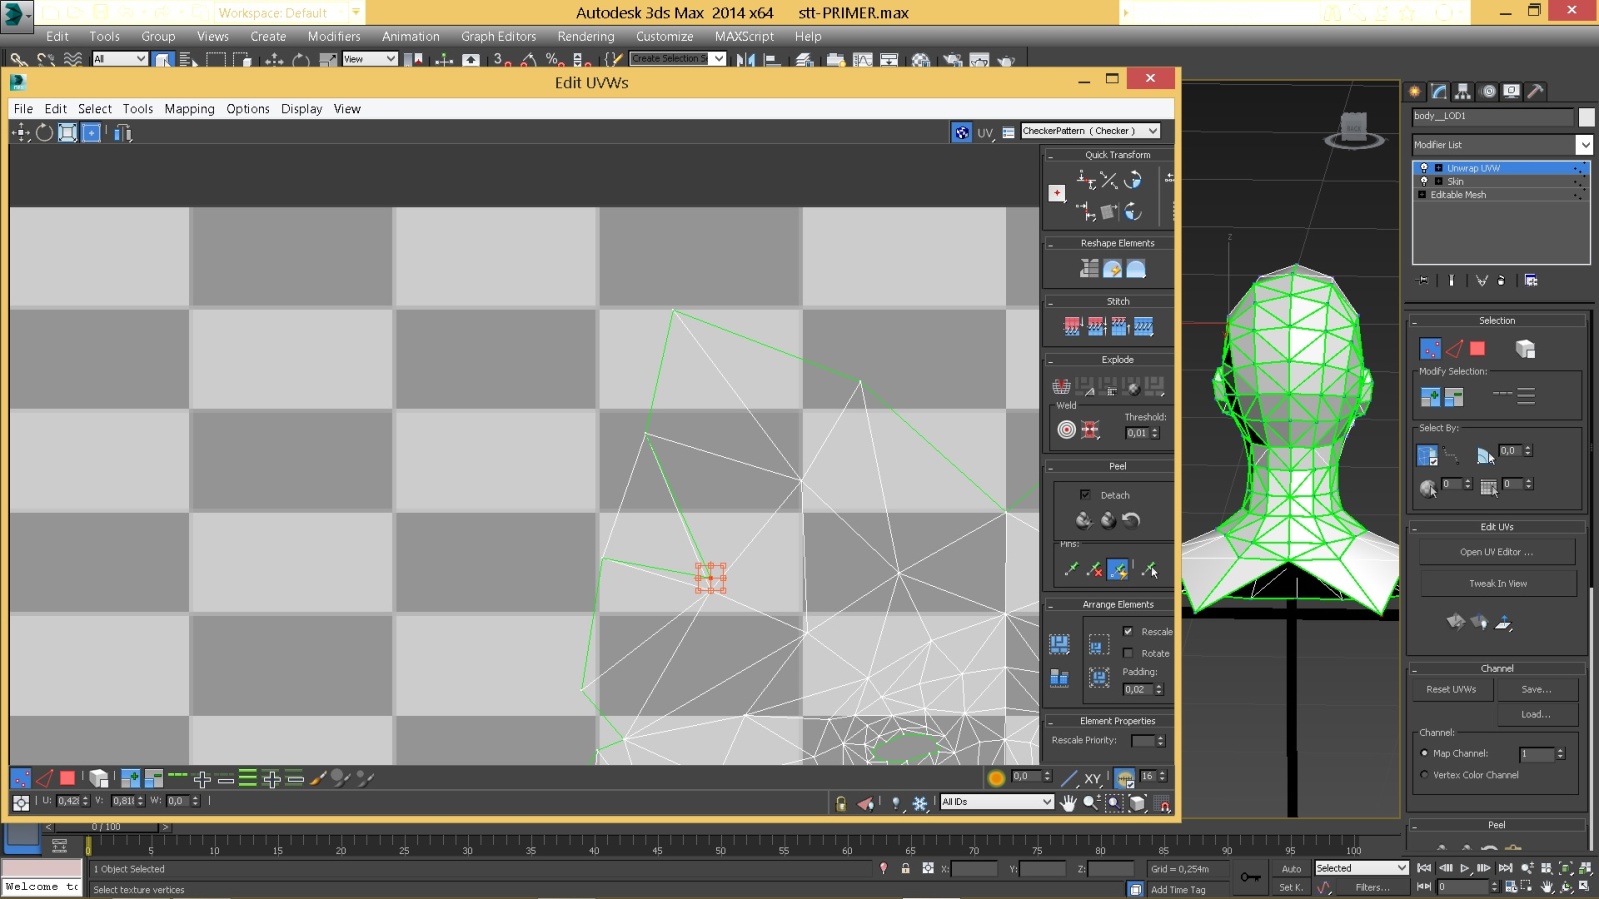
Task: Open the Utilities hammer tab in the command panel
Action: 1535,91
